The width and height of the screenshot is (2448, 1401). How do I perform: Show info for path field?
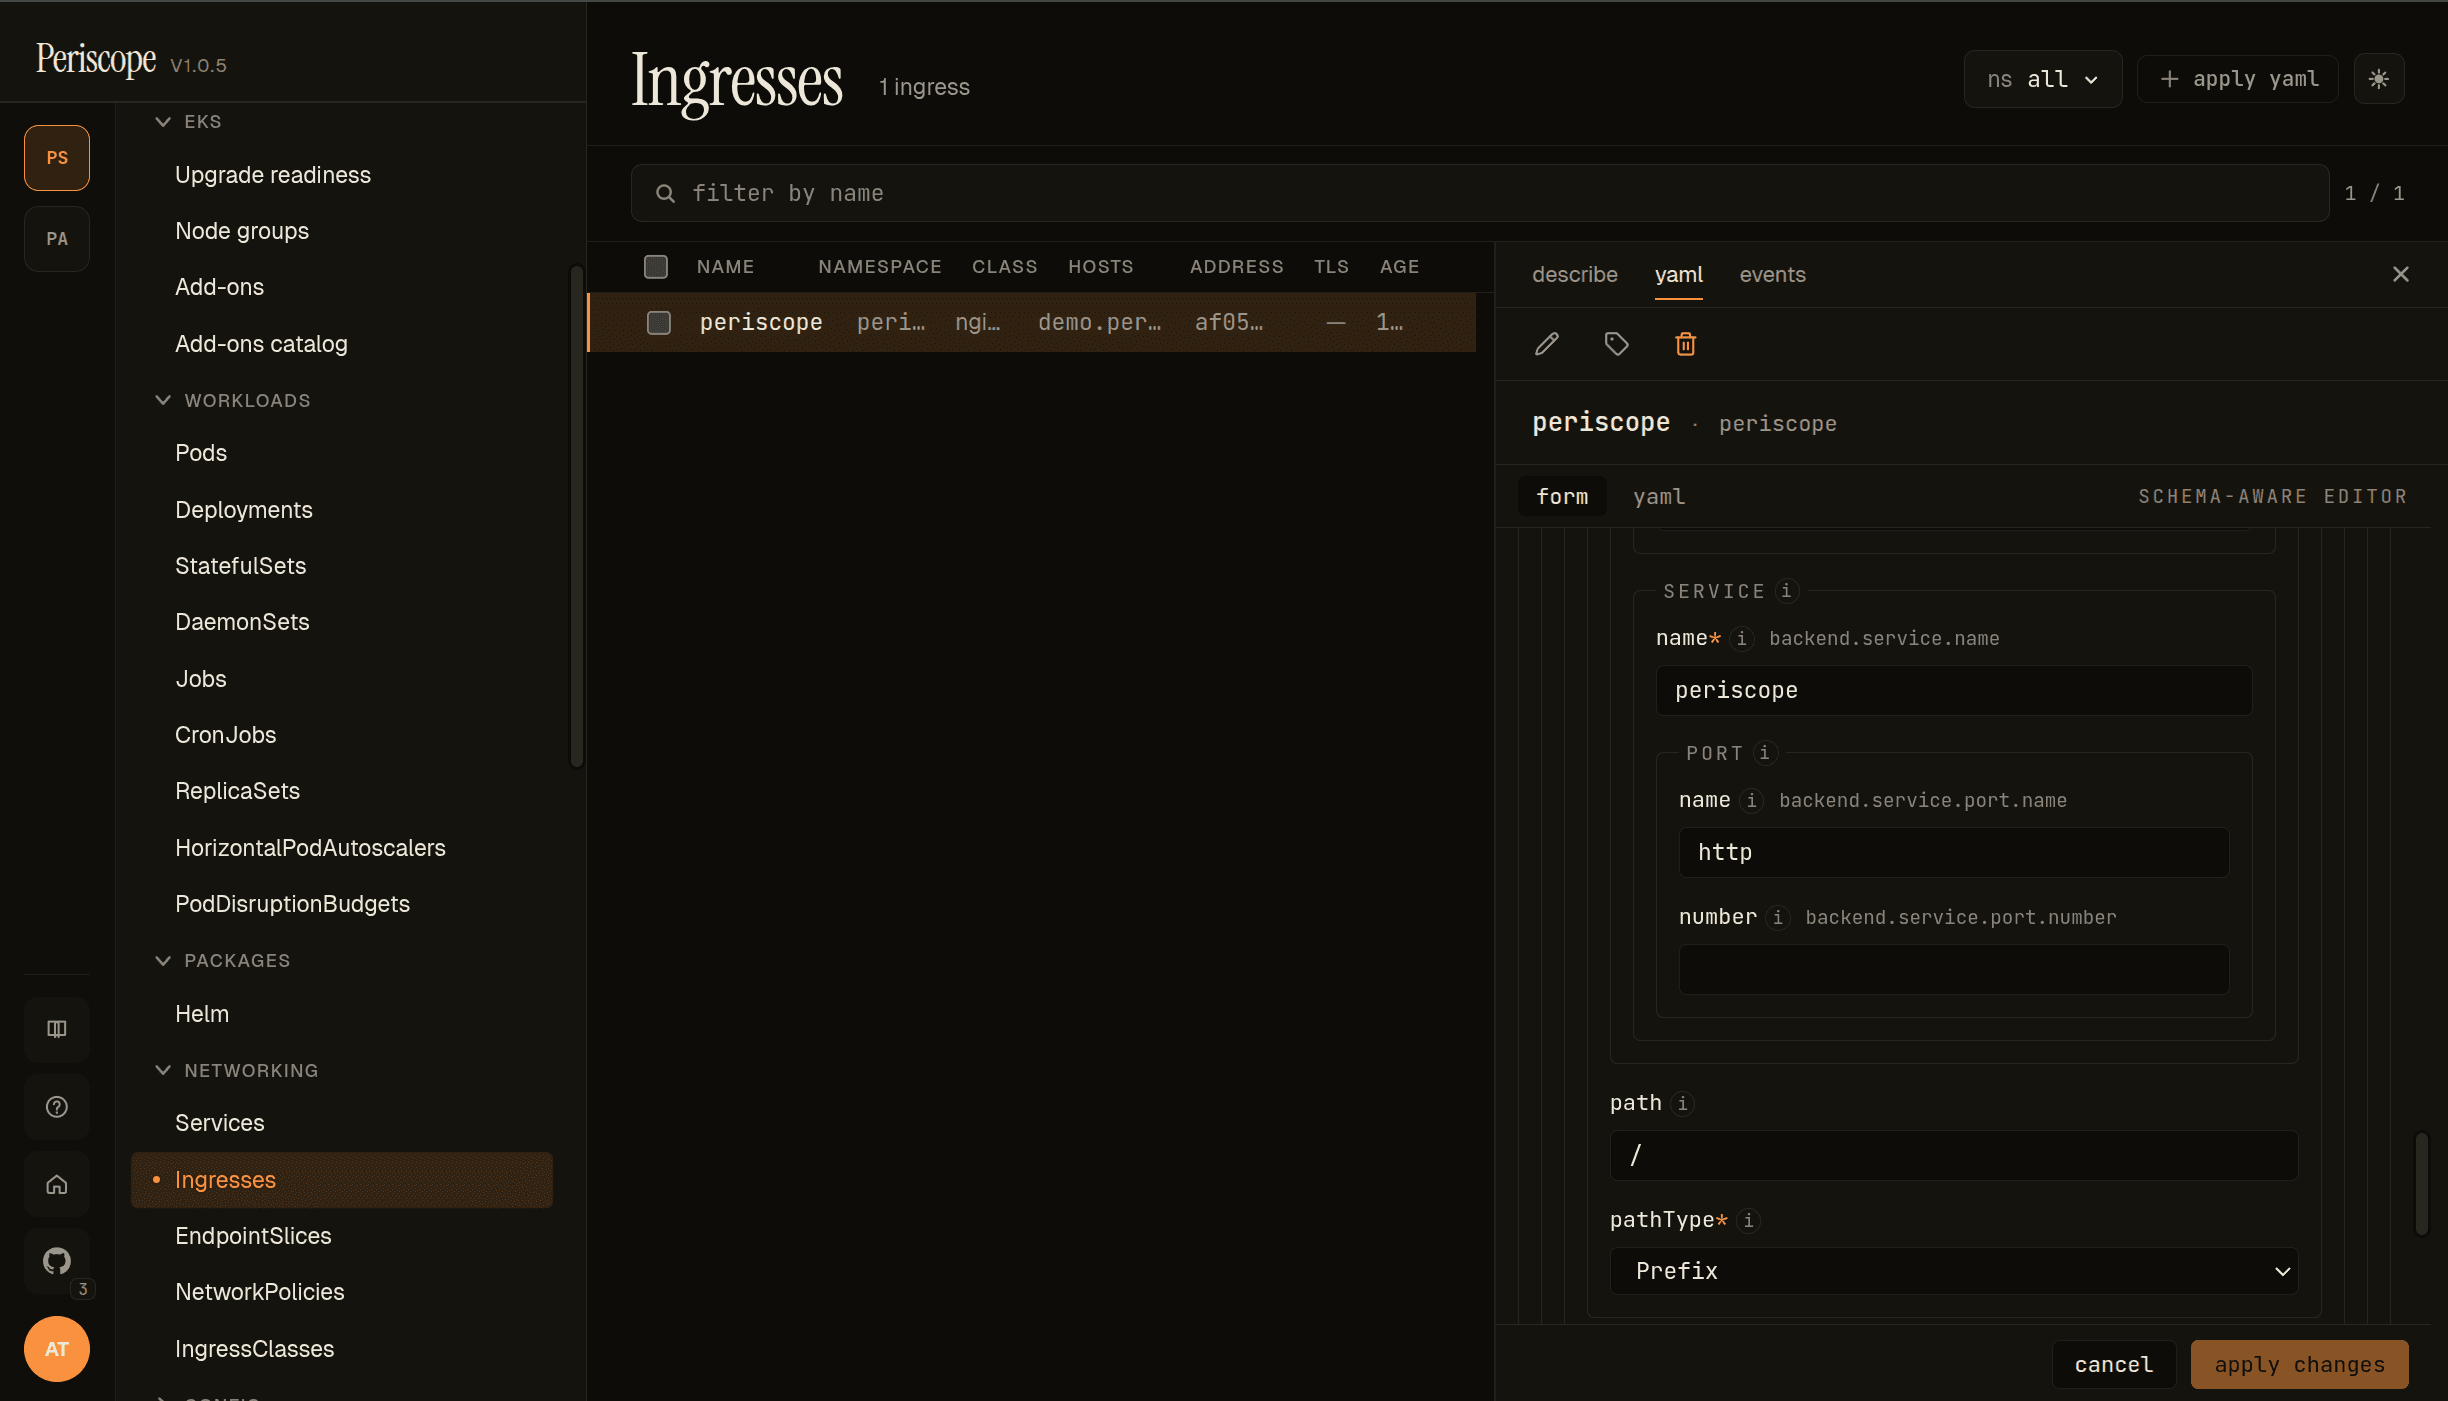(x=1682, y=1103)
